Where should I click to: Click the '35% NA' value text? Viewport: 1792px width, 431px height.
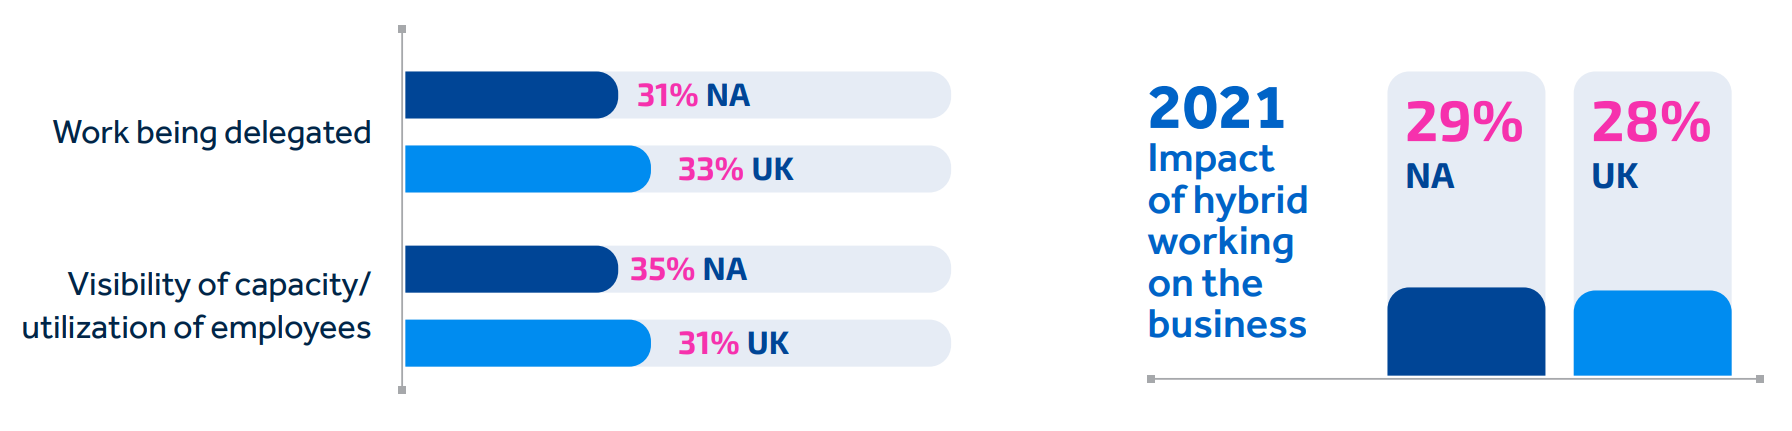coord(688,269)
